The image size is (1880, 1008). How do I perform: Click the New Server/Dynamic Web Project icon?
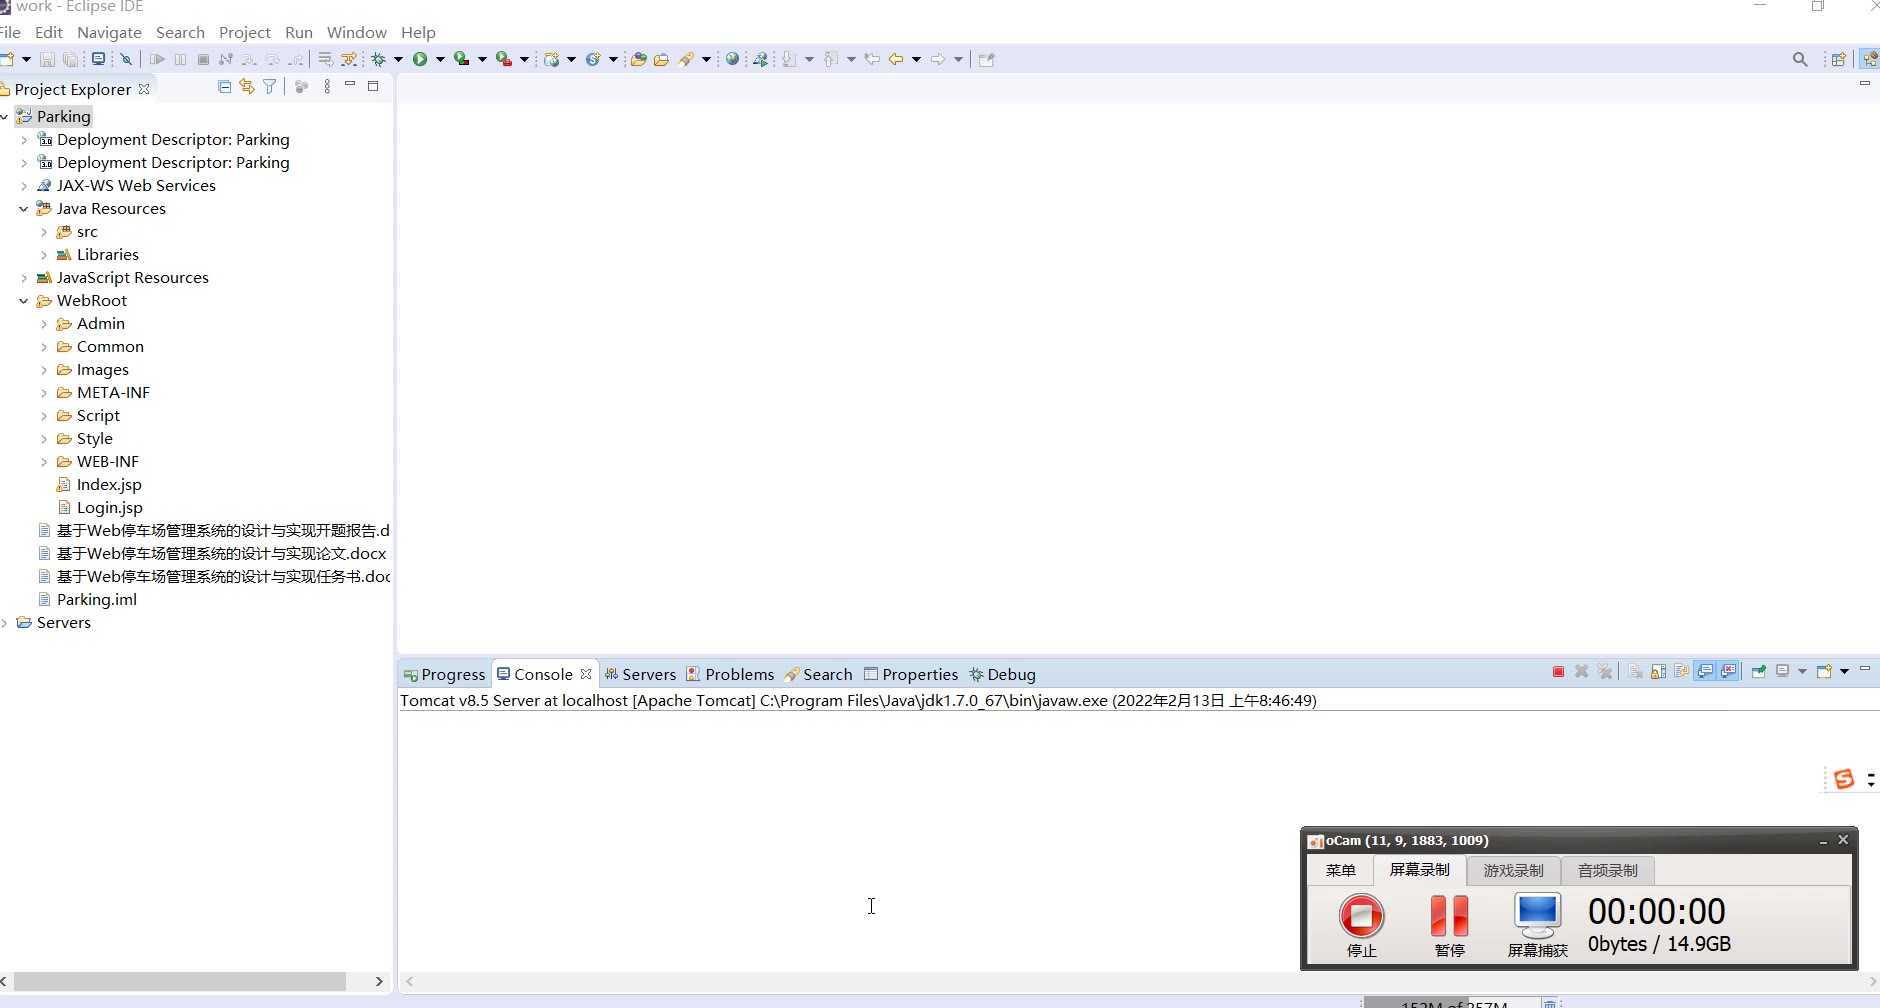point(551,59)
